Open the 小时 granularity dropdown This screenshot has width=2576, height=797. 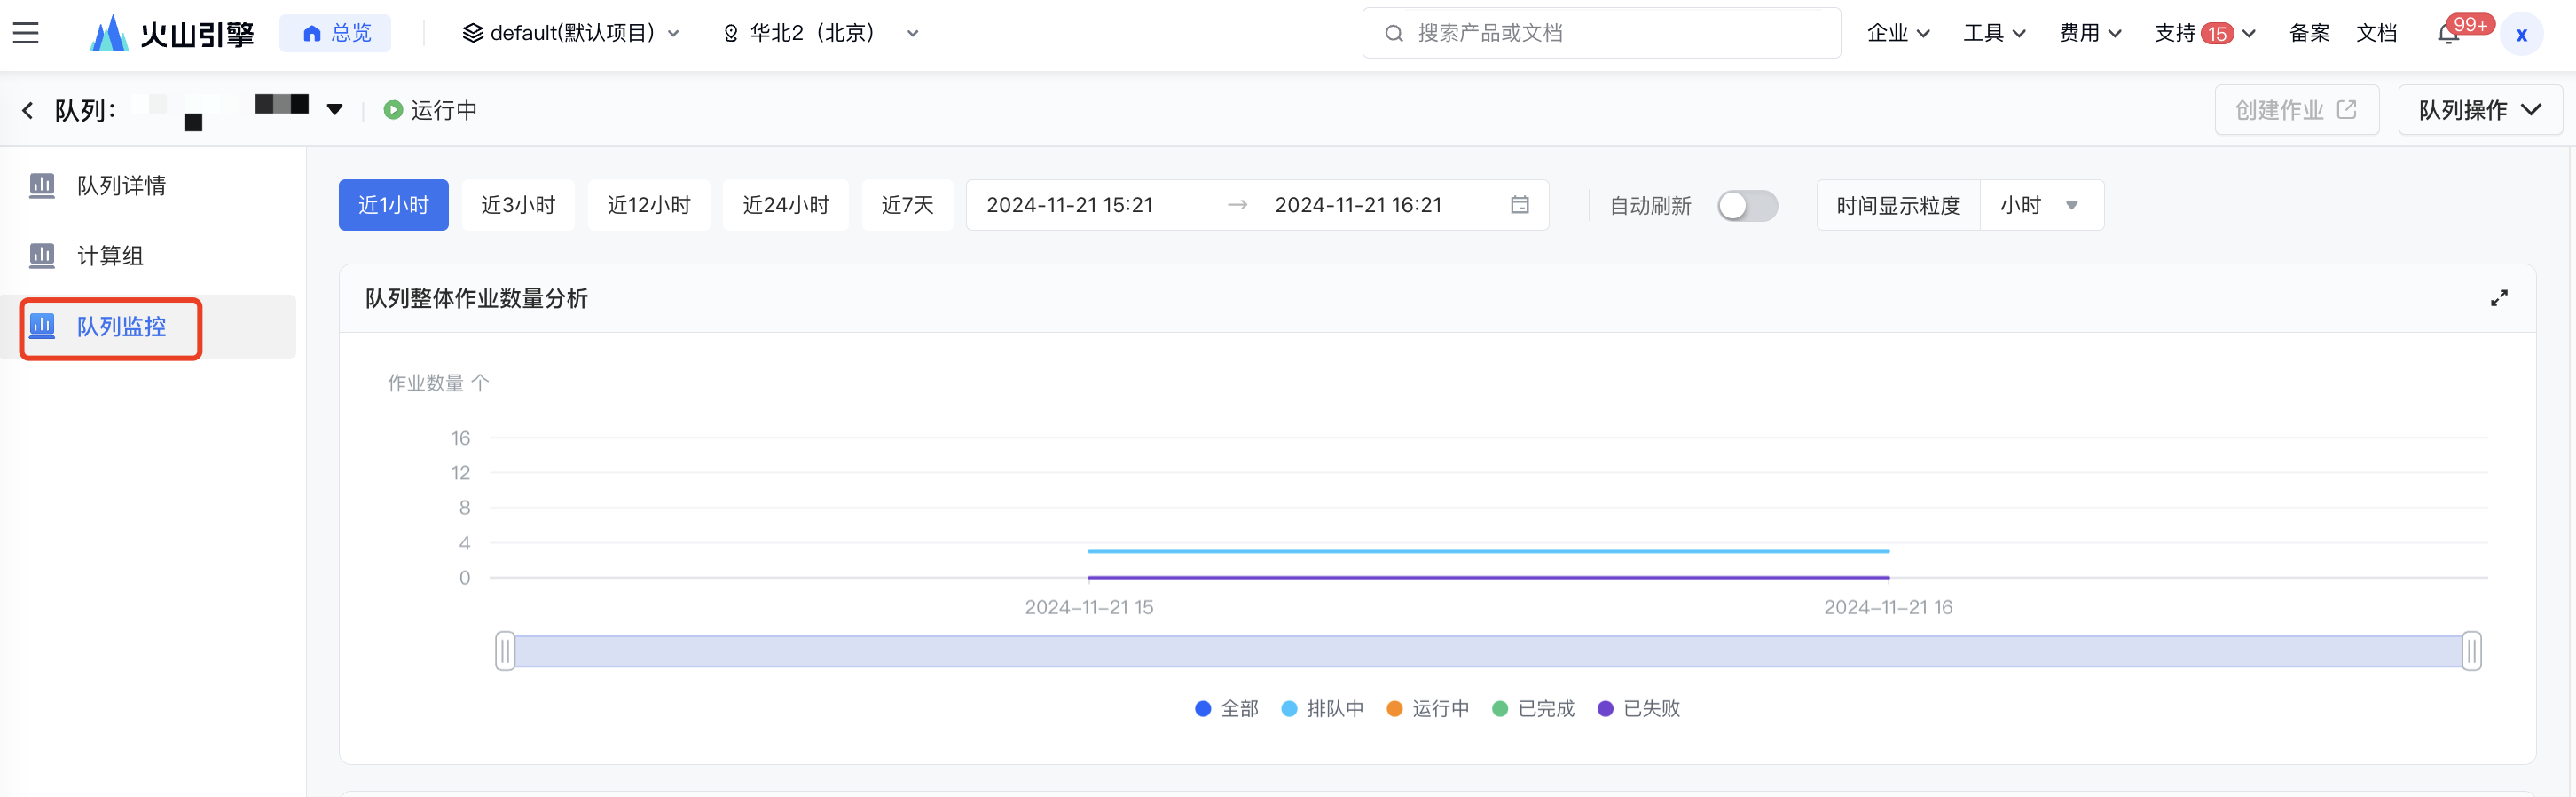(2041, 205)
